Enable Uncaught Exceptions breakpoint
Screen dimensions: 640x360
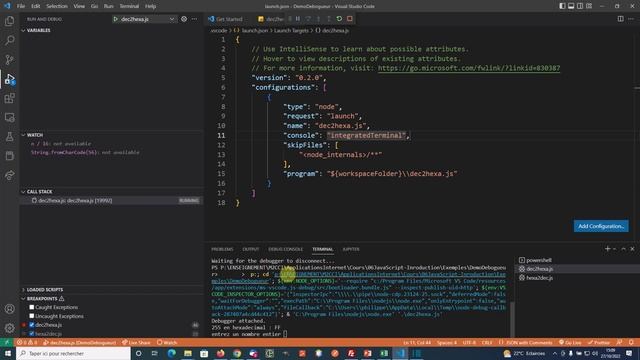click(x=31, y=316)
